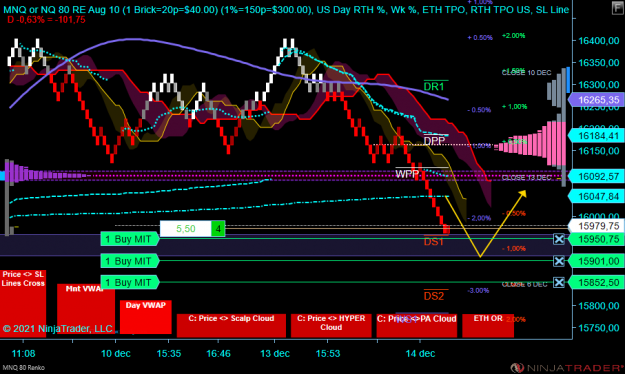Click the ETH OR red indicator block

coord(488,325)
